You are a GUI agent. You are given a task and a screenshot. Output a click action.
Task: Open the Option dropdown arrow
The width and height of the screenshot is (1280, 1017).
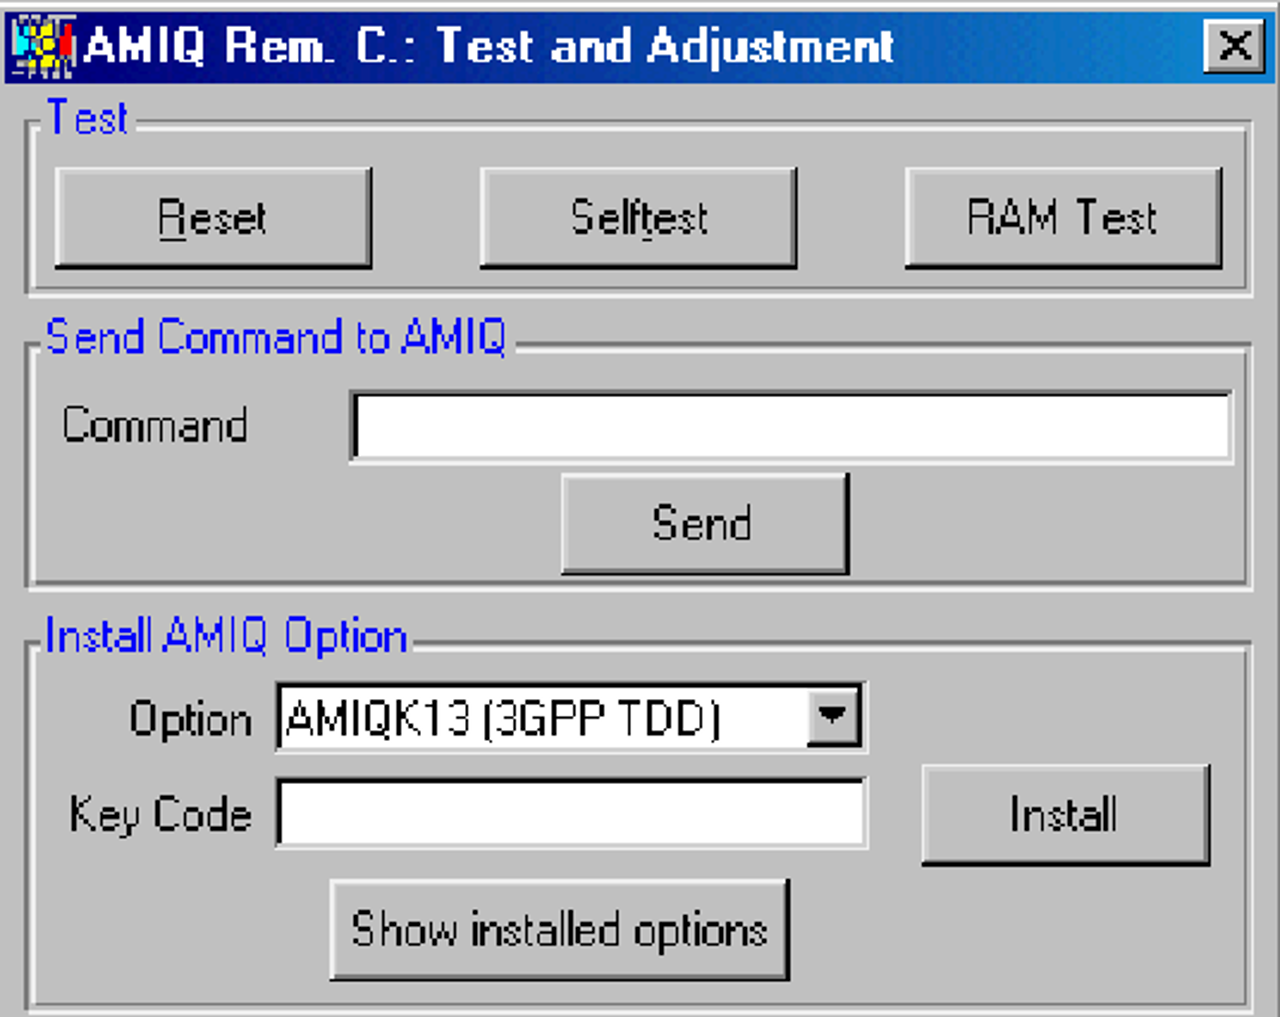coord(833,716)
